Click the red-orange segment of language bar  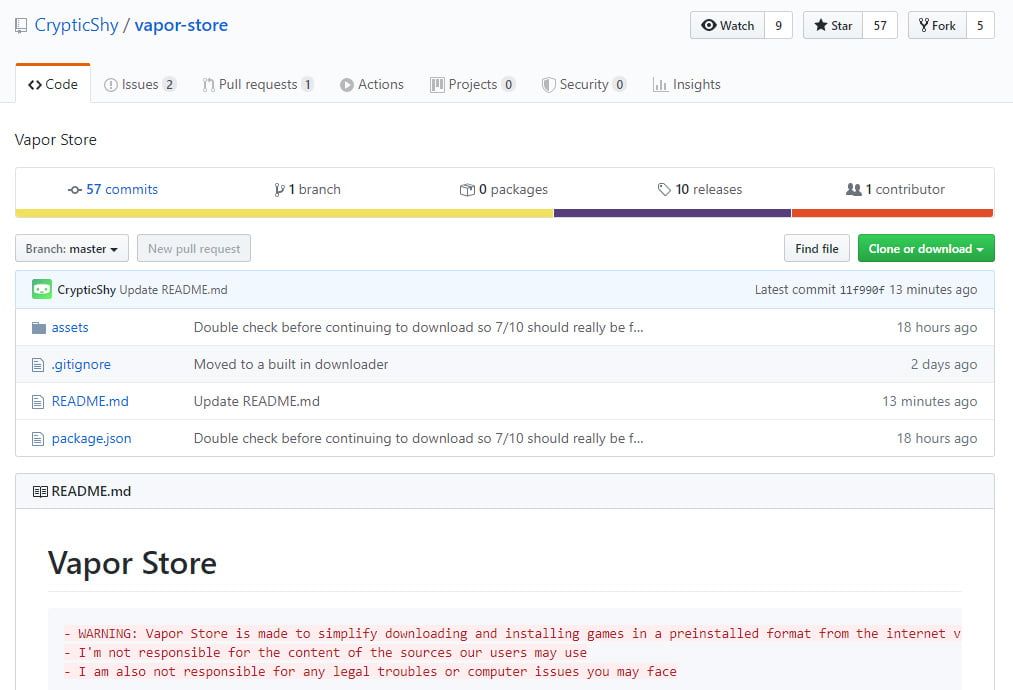tap(892, 213)
